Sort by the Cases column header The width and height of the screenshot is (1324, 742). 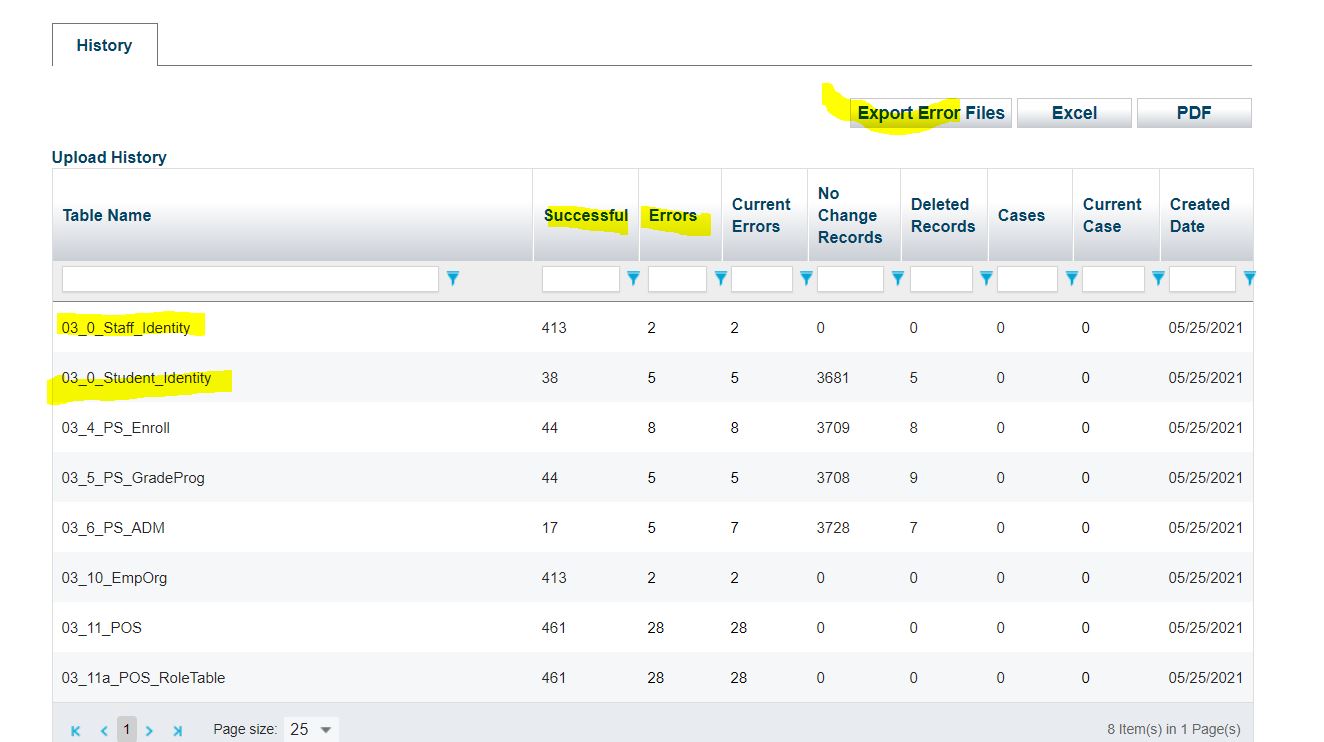point(1021,215)
